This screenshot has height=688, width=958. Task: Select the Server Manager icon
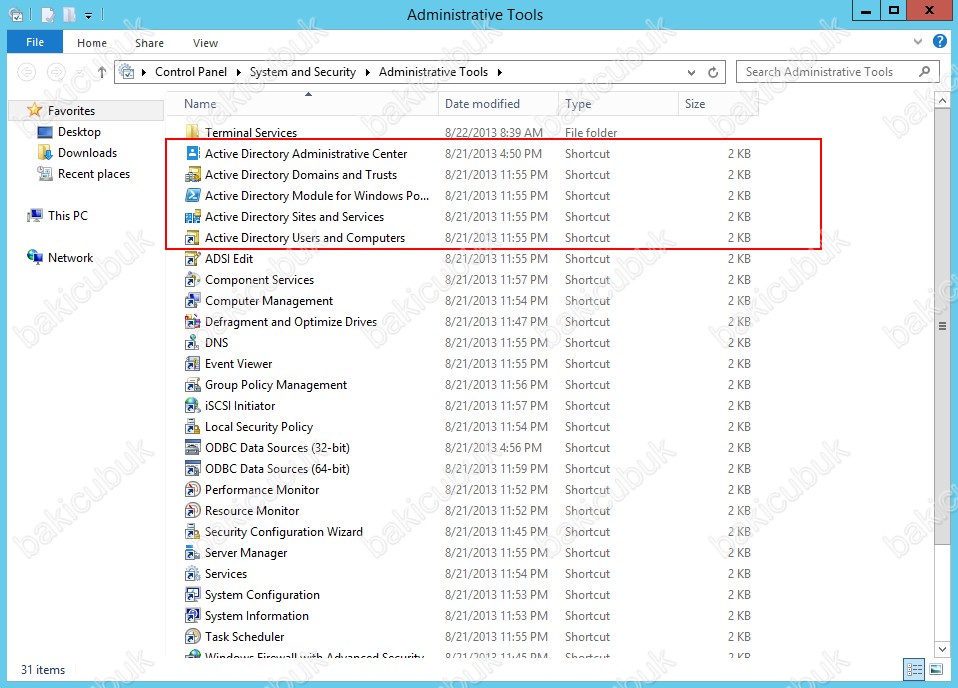pyautogui.click(x=192, y=553)
